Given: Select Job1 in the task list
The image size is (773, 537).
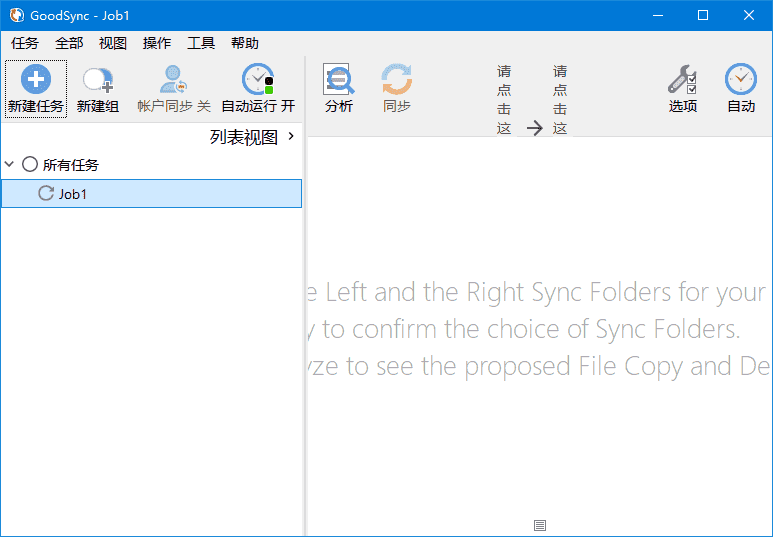Looking at the screenshot, I should coord(73,194).
